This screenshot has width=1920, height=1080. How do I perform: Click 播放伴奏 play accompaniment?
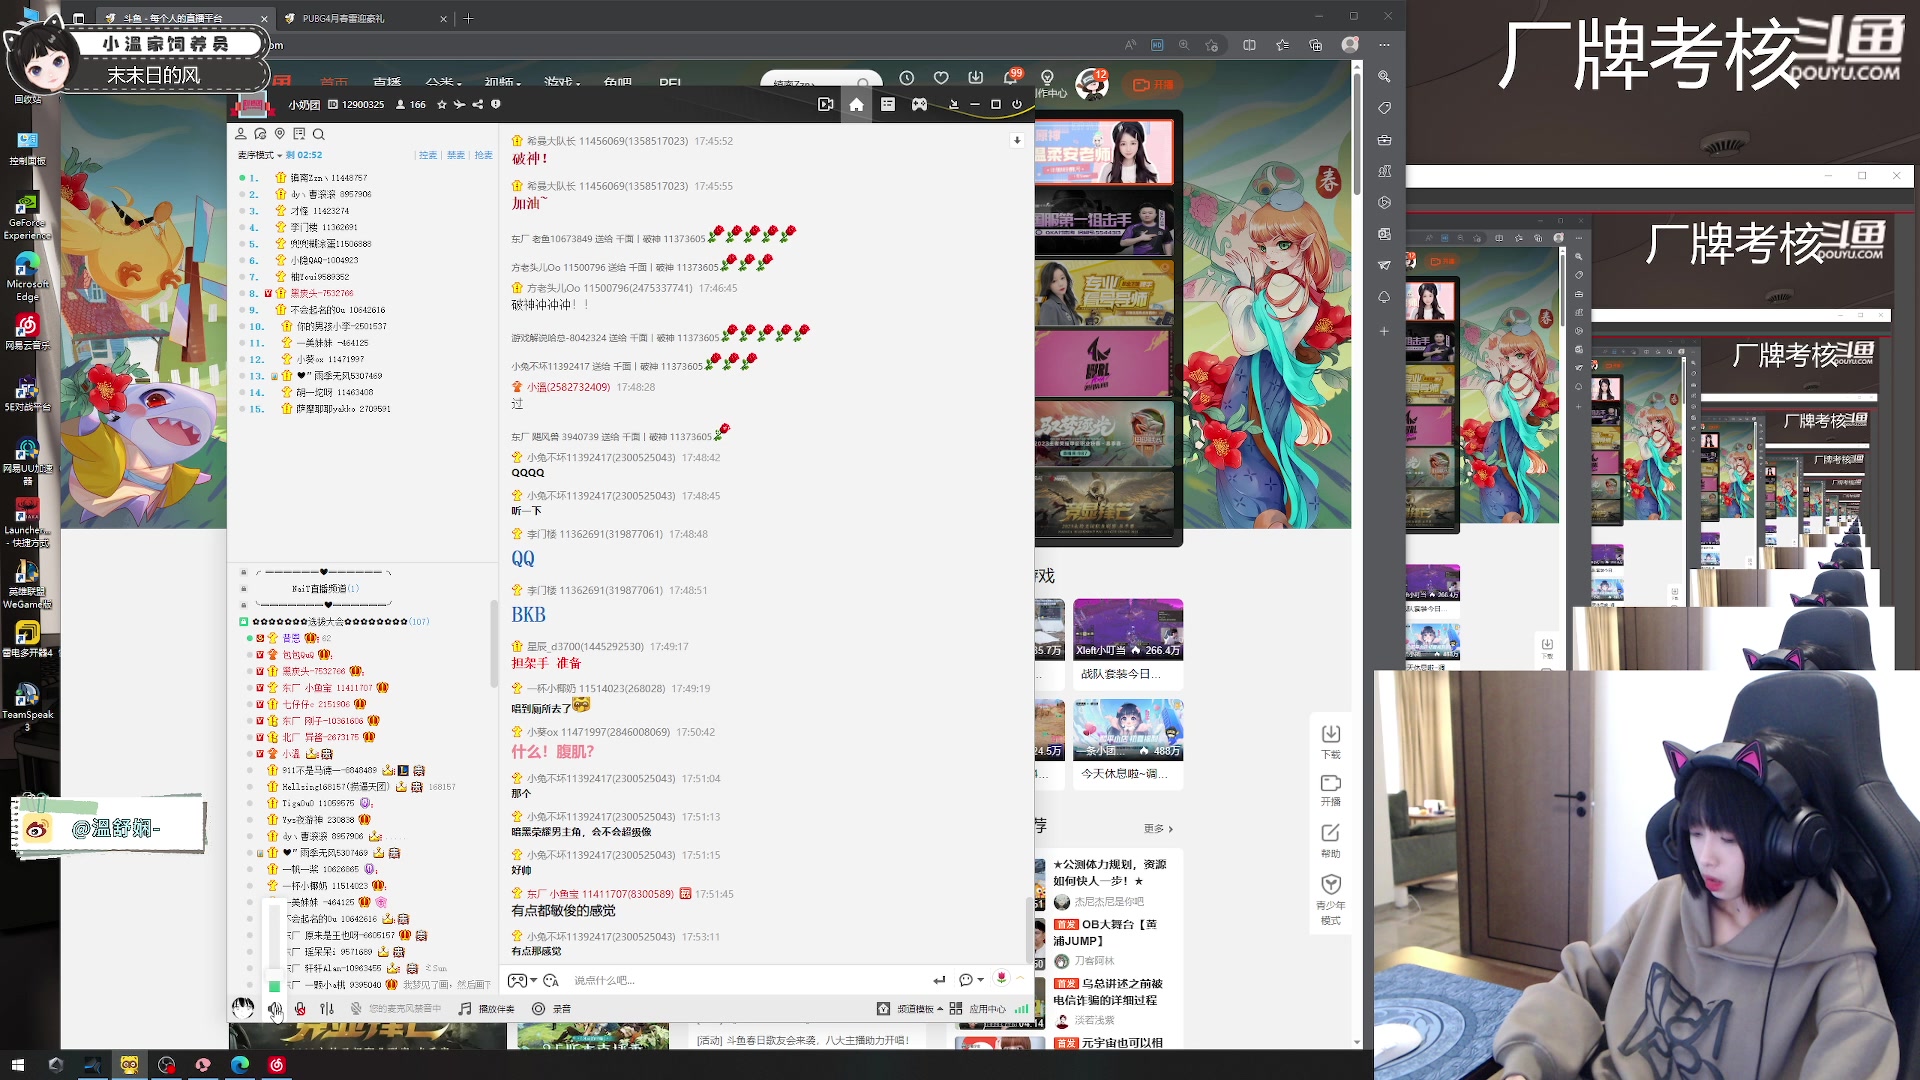tap(486, 1009)
